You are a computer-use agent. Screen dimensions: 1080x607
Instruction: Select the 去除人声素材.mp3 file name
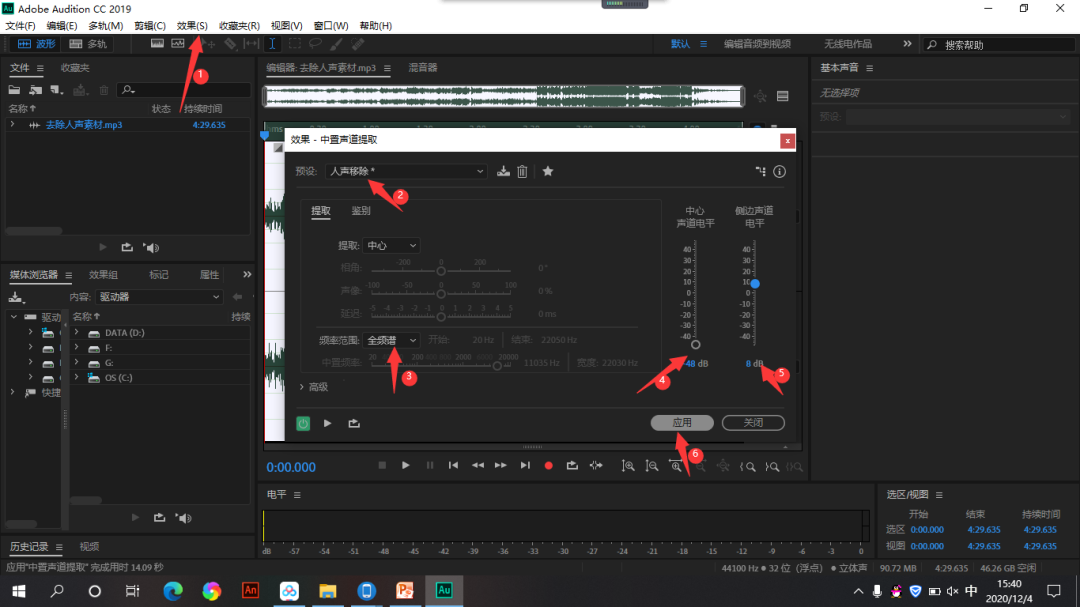coord(84,125)
